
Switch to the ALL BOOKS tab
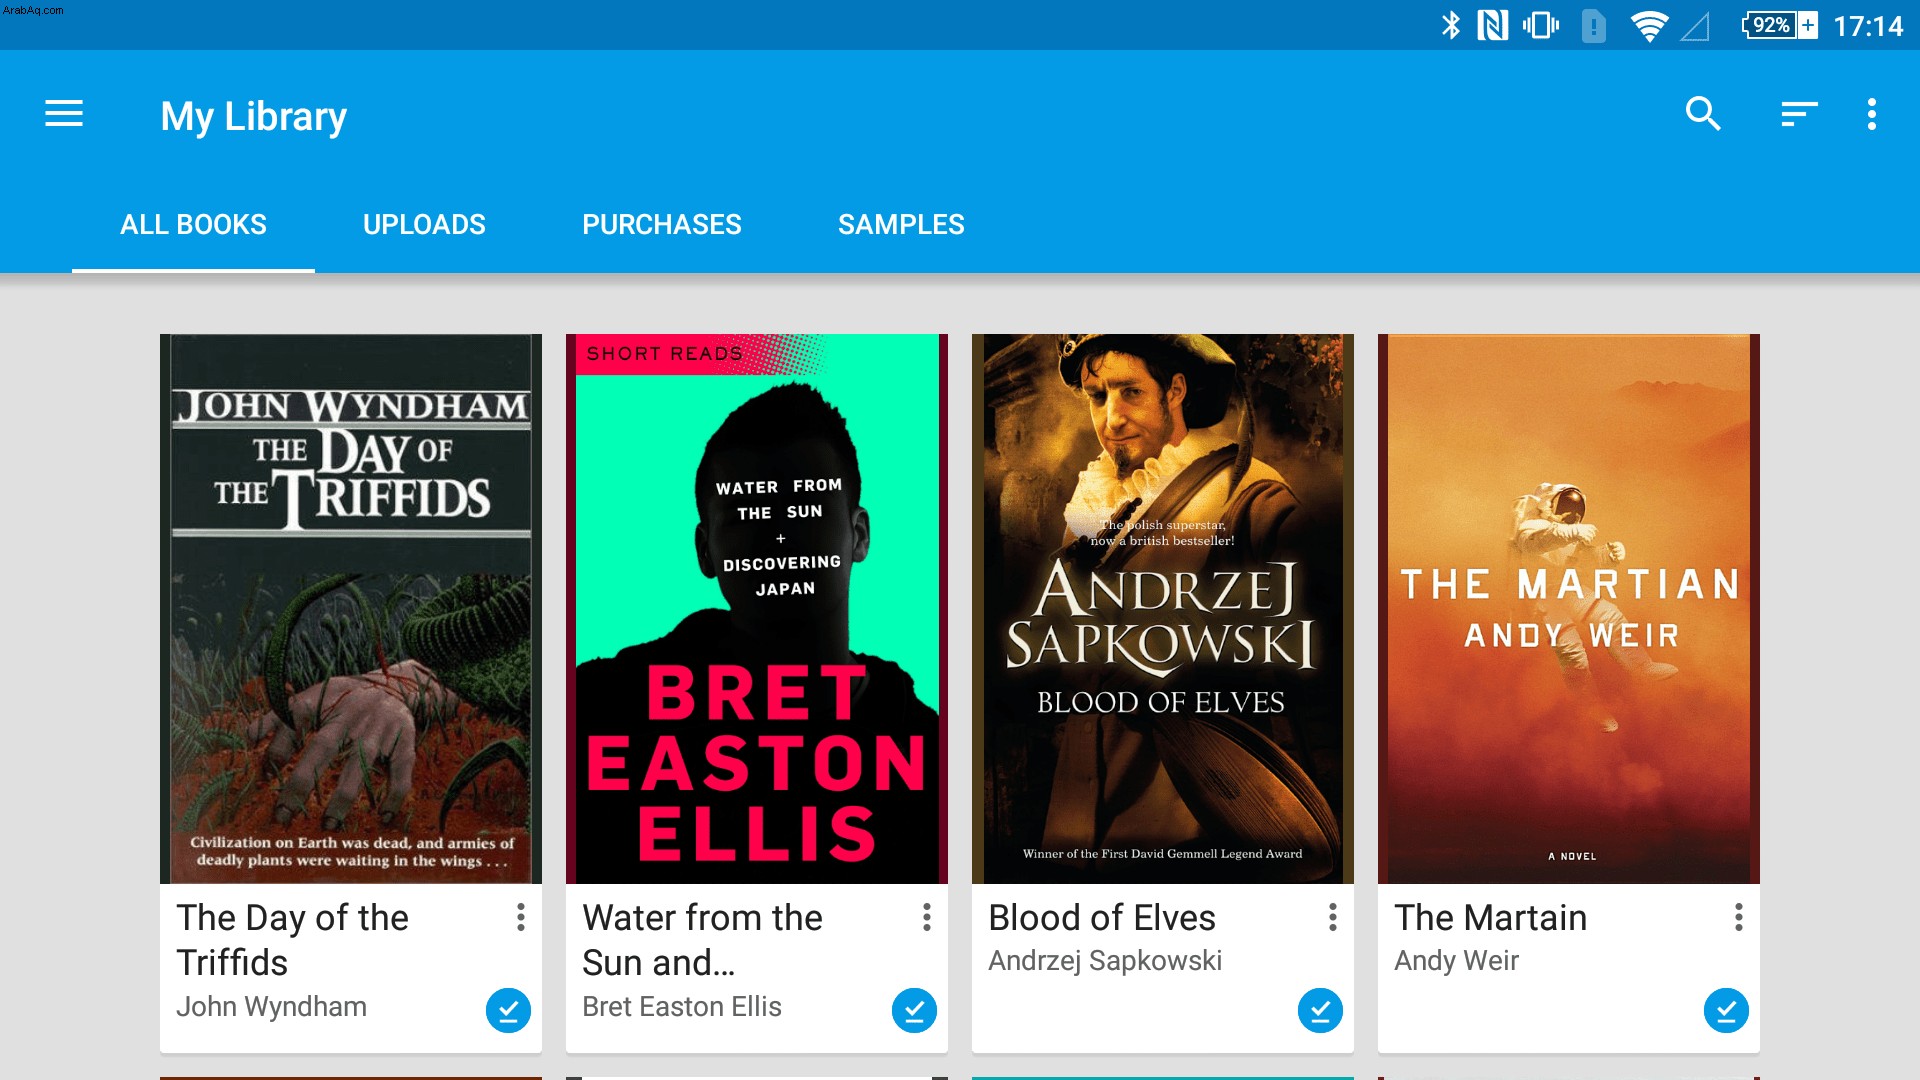click(x=193, y=224)
